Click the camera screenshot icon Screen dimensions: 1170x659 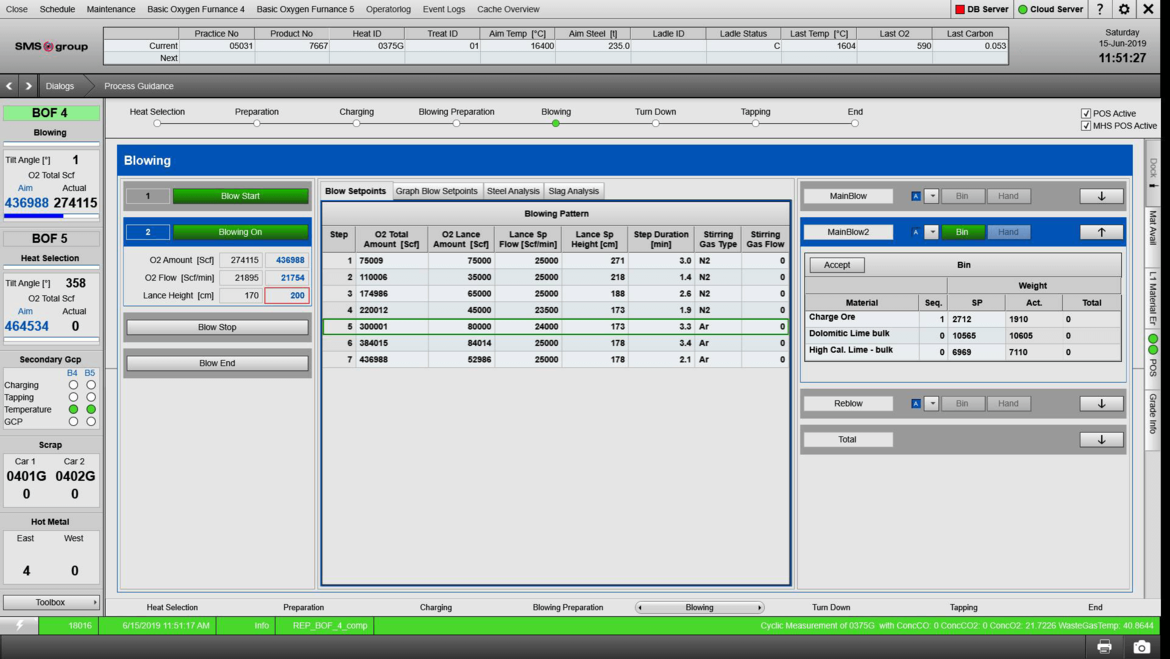click(x=1142, y=647)
